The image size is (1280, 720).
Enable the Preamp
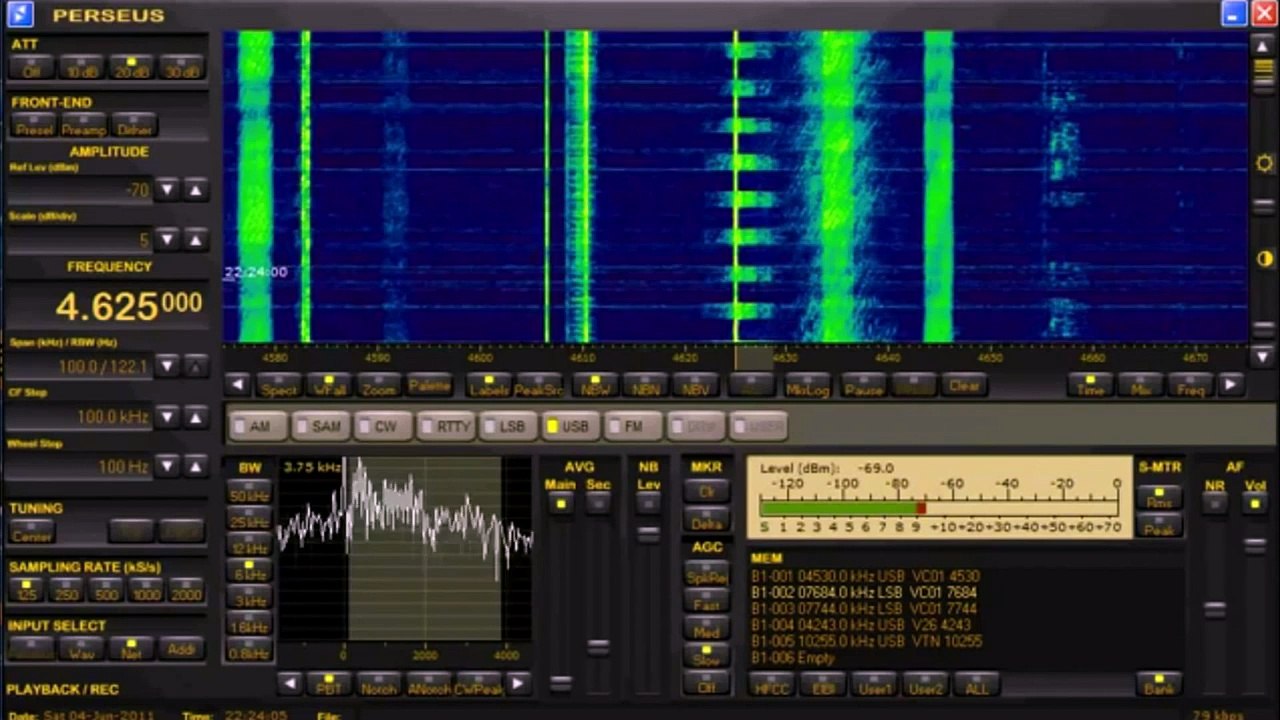point(84,127)
